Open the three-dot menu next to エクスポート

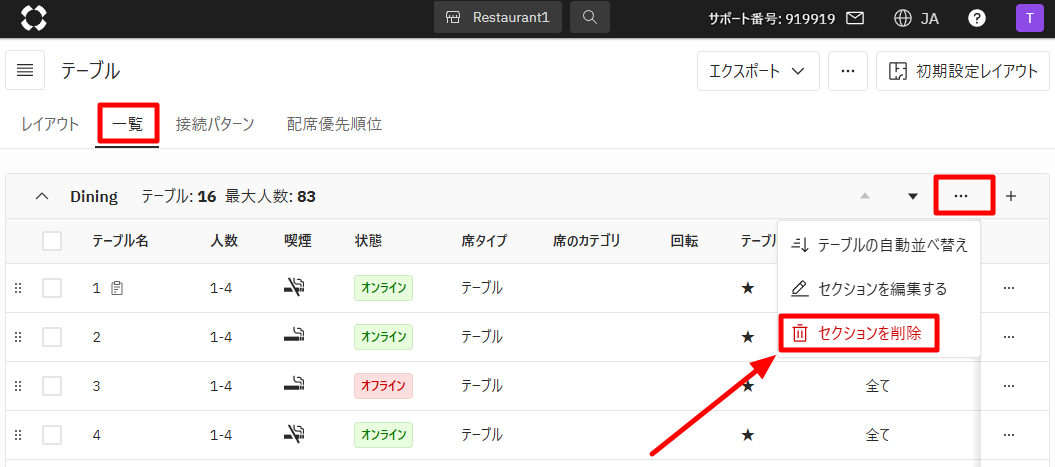(847, 71)
